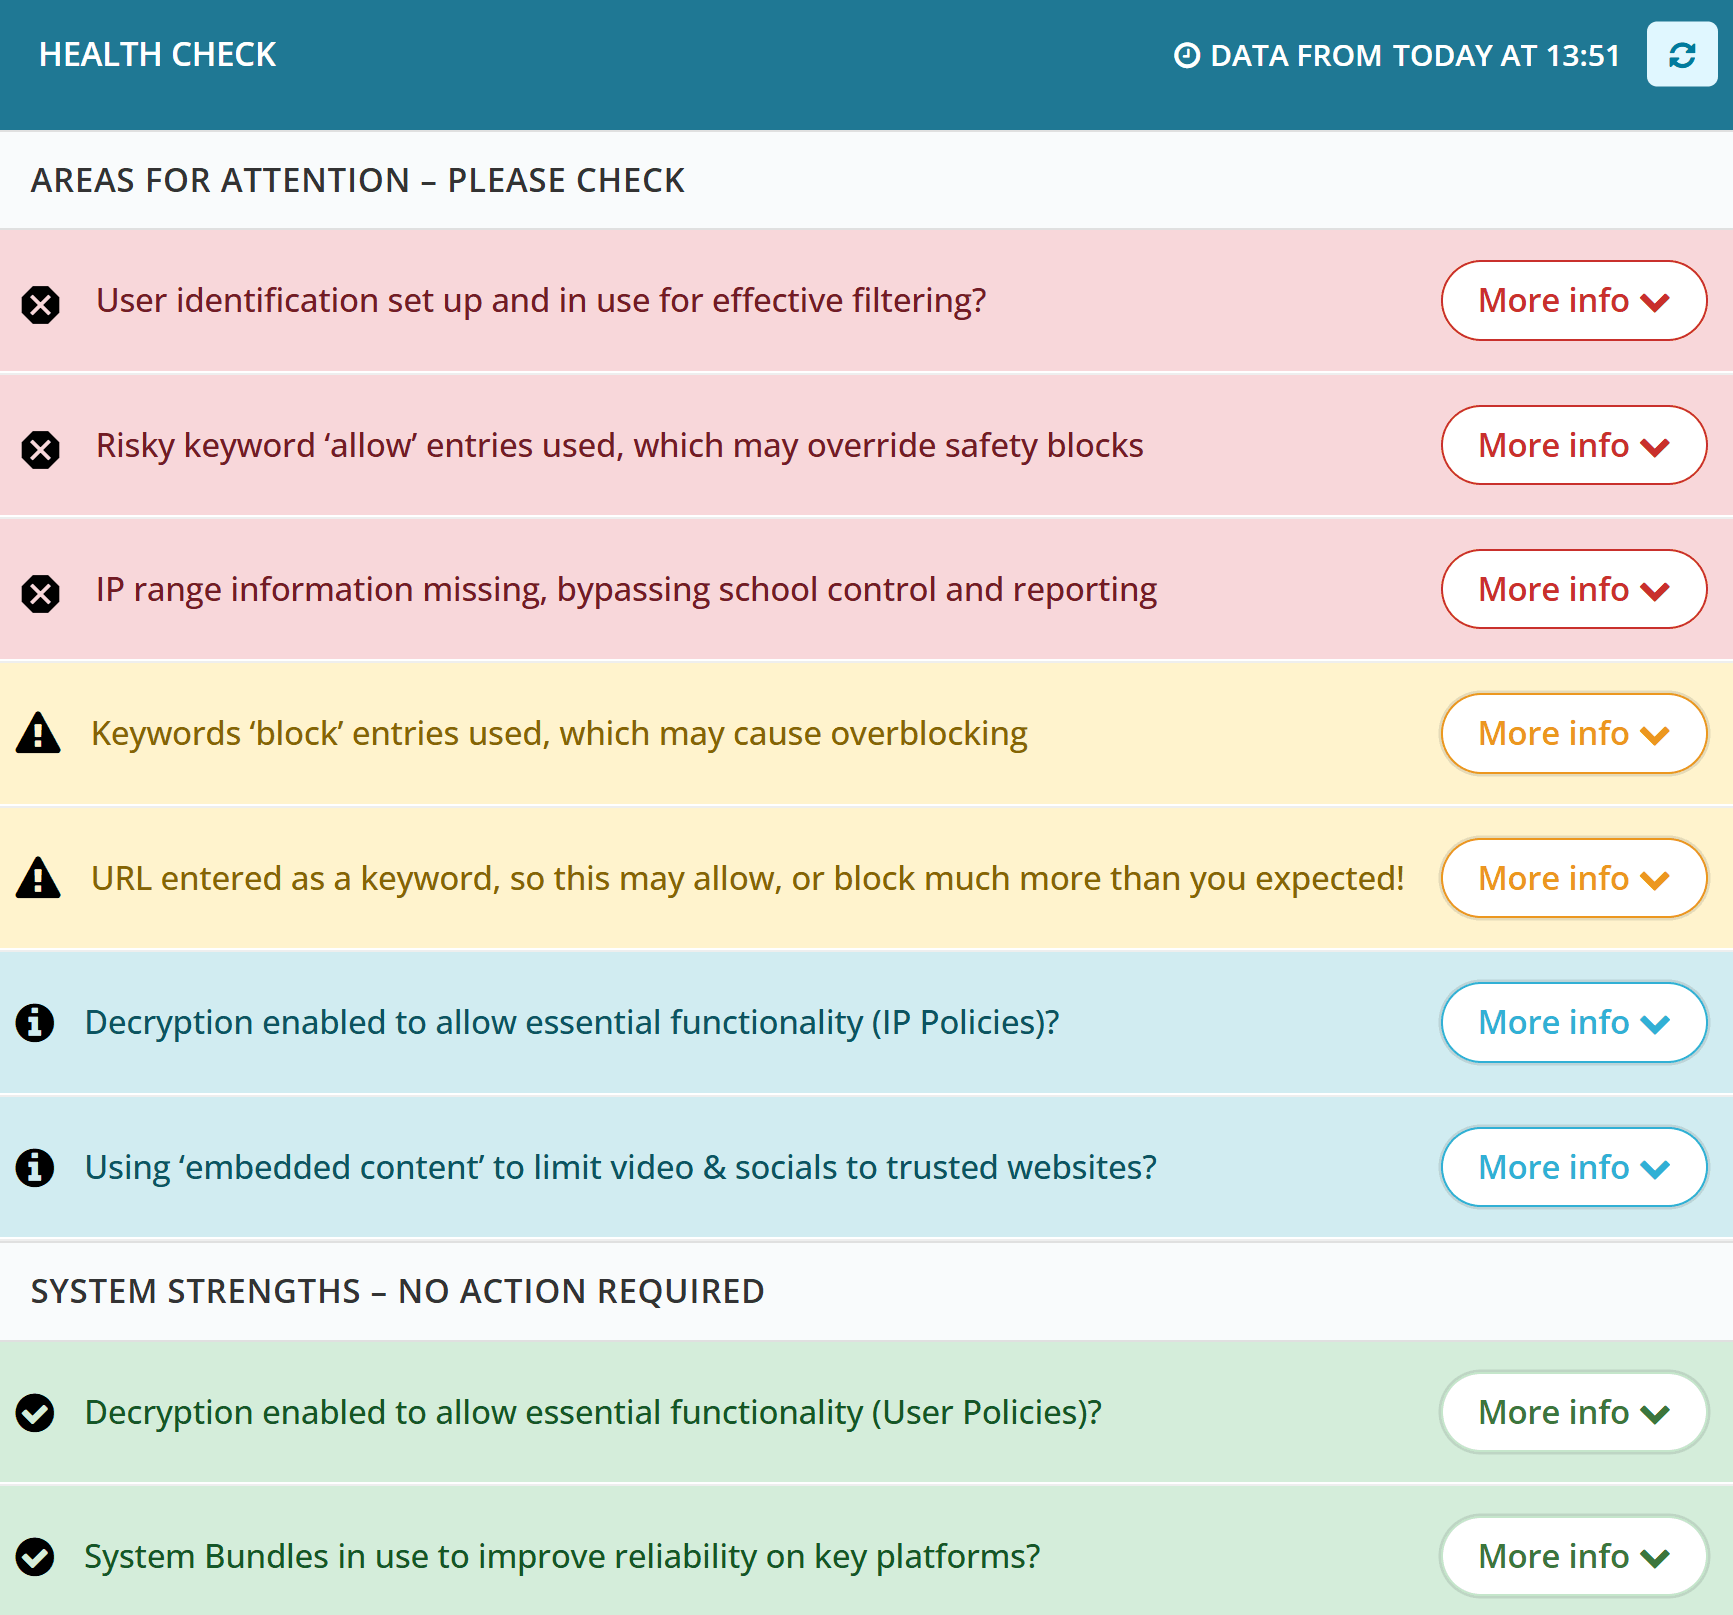Screen dimensions: 1733x1615
Task: Click DATA FROM TODAY AT 13:51 timestamp
Action: pyautogui.click(x=1414, y=56)
